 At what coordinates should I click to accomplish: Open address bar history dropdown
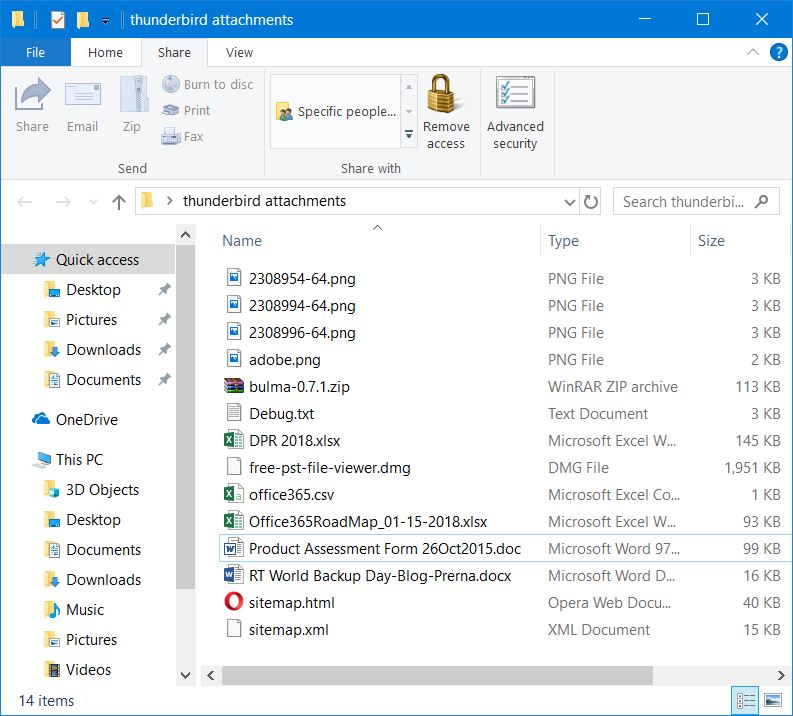click(x=569, y=202)
